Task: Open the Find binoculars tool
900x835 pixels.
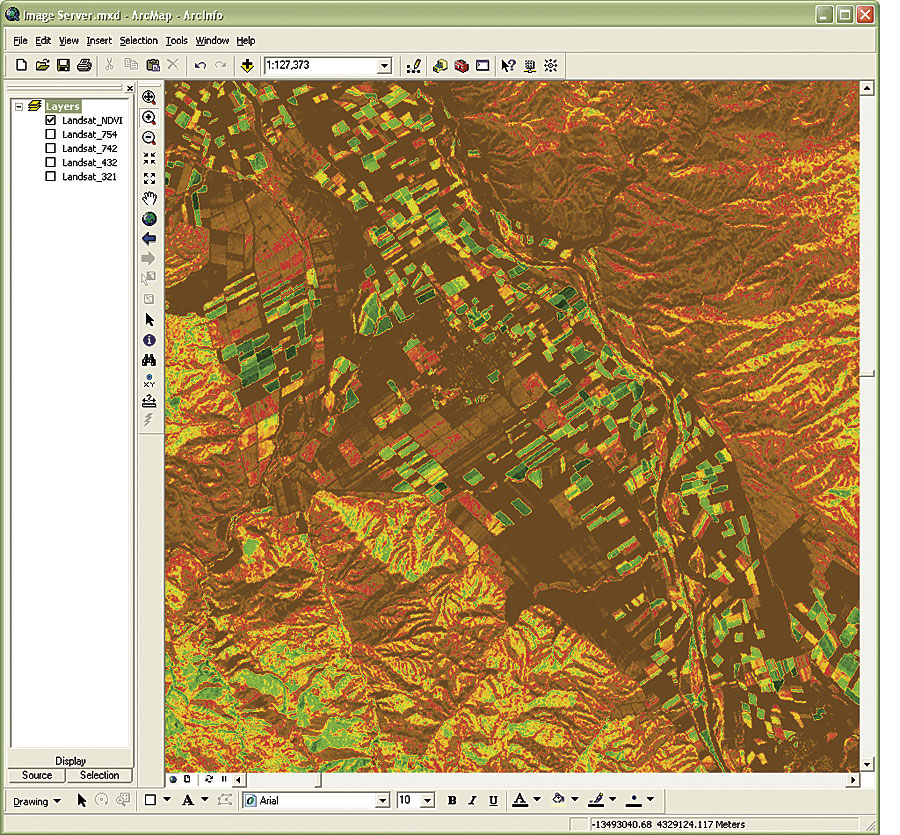Action: (149, 360)
